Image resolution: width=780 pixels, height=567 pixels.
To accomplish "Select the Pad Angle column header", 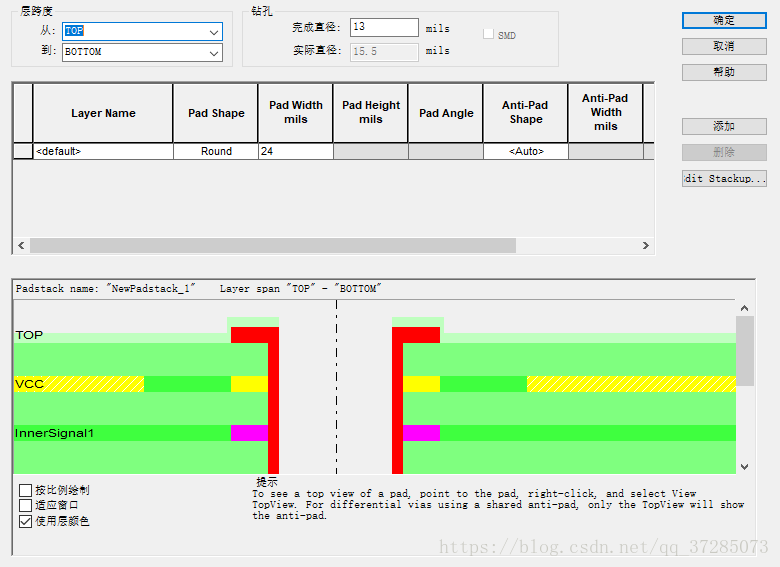I will [x=446, y=113].
